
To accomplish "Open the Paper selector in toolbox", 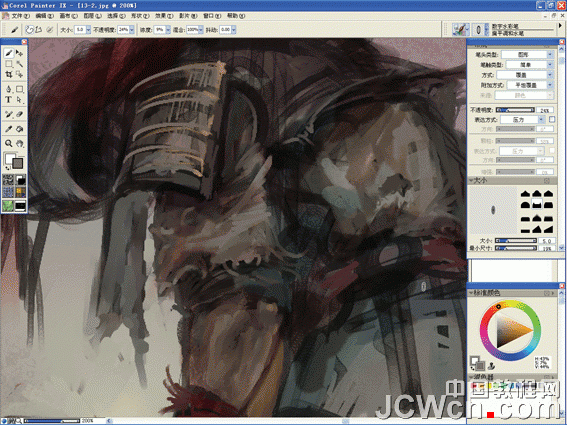I will tap(8, 179).
